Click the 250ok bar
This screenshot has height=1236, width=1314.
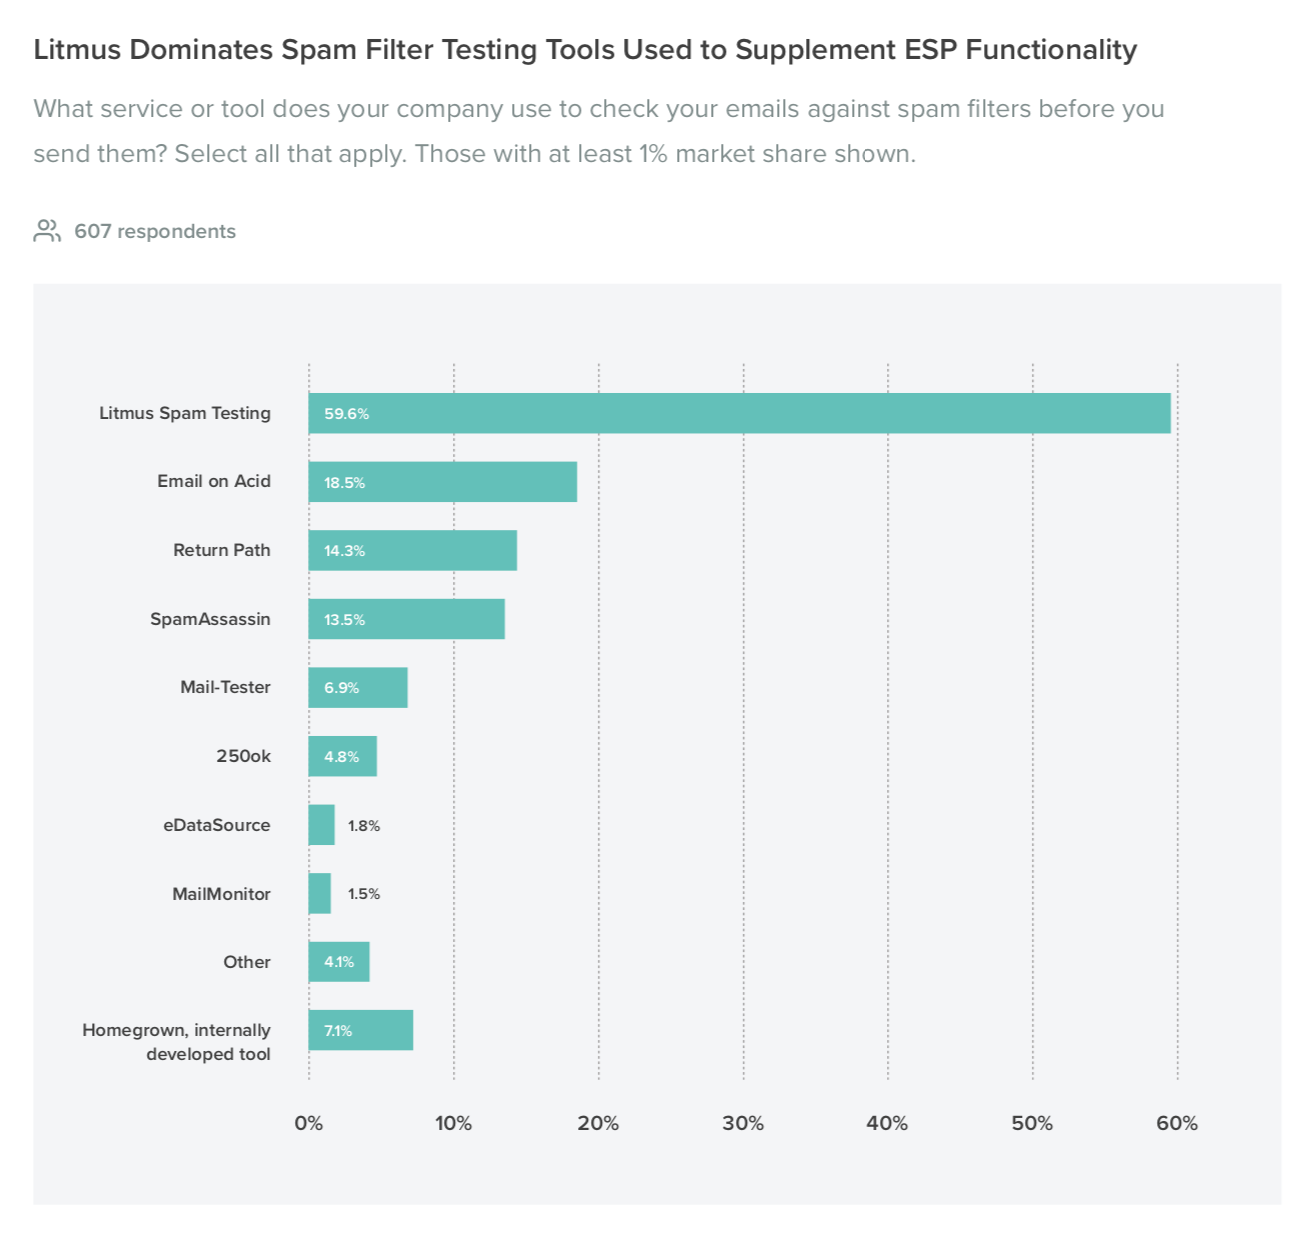click(342, 756)
